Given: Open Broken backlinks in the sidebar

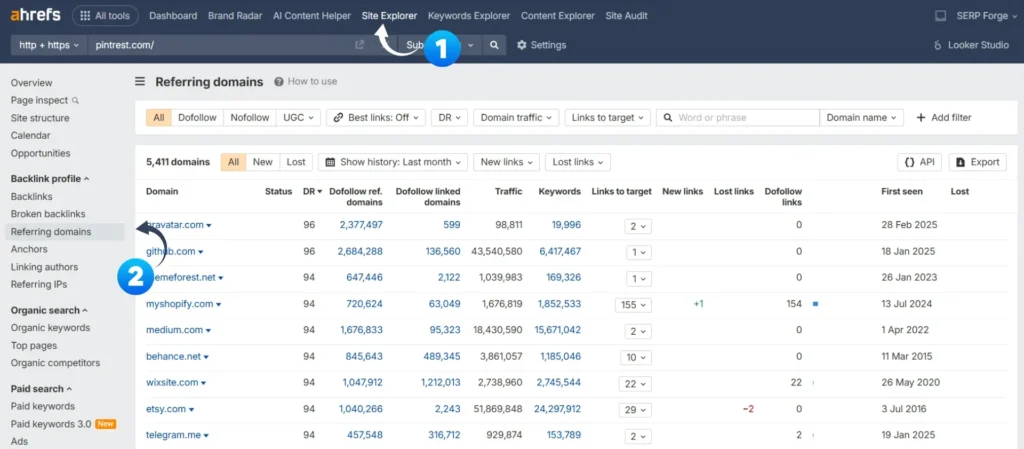Looking at the screenshot, I should tap(48, 214).
